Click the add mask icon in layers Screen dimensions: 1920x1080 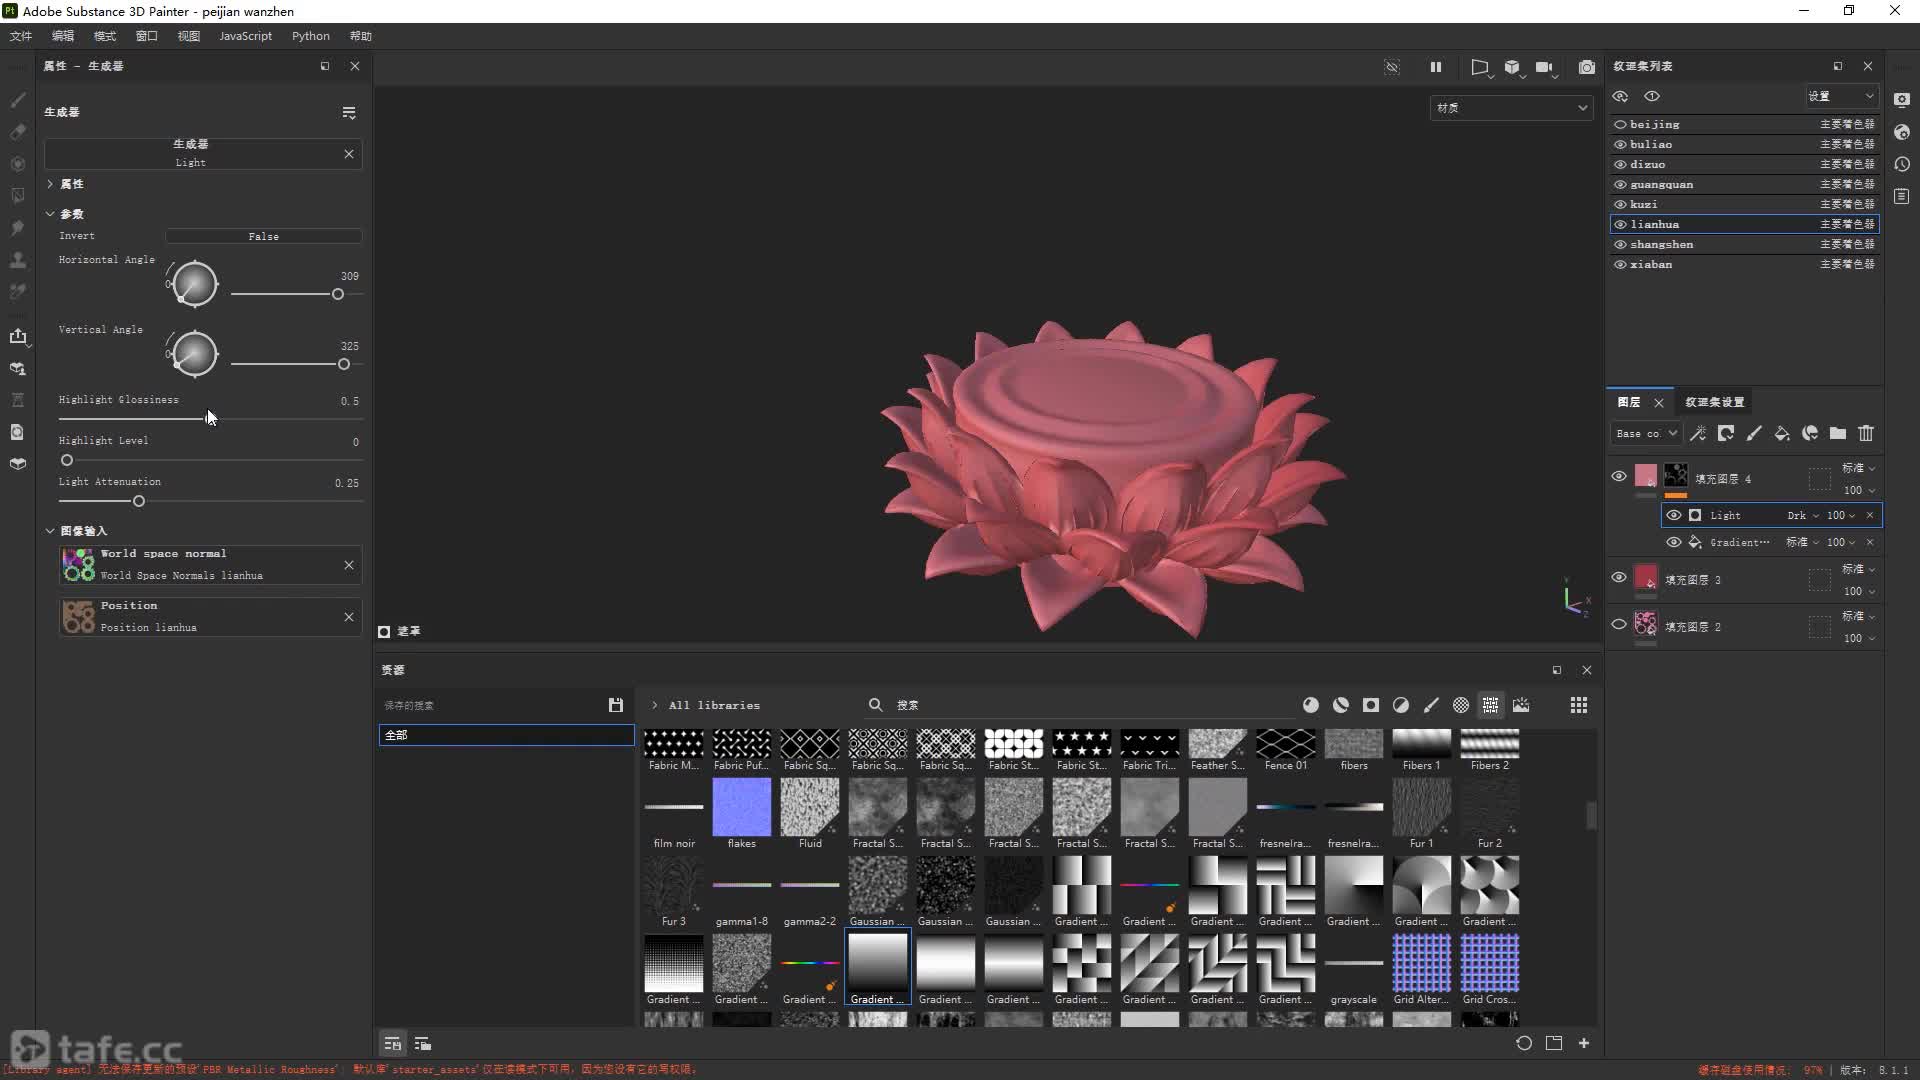[1726, 433]
